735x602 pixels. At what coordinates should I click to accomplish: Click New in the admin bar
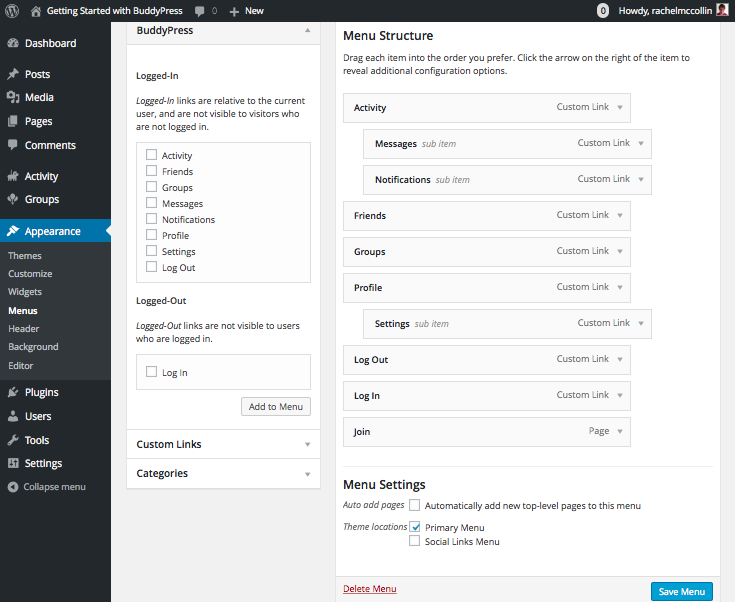pyautogui.click(x=254, y=11)
